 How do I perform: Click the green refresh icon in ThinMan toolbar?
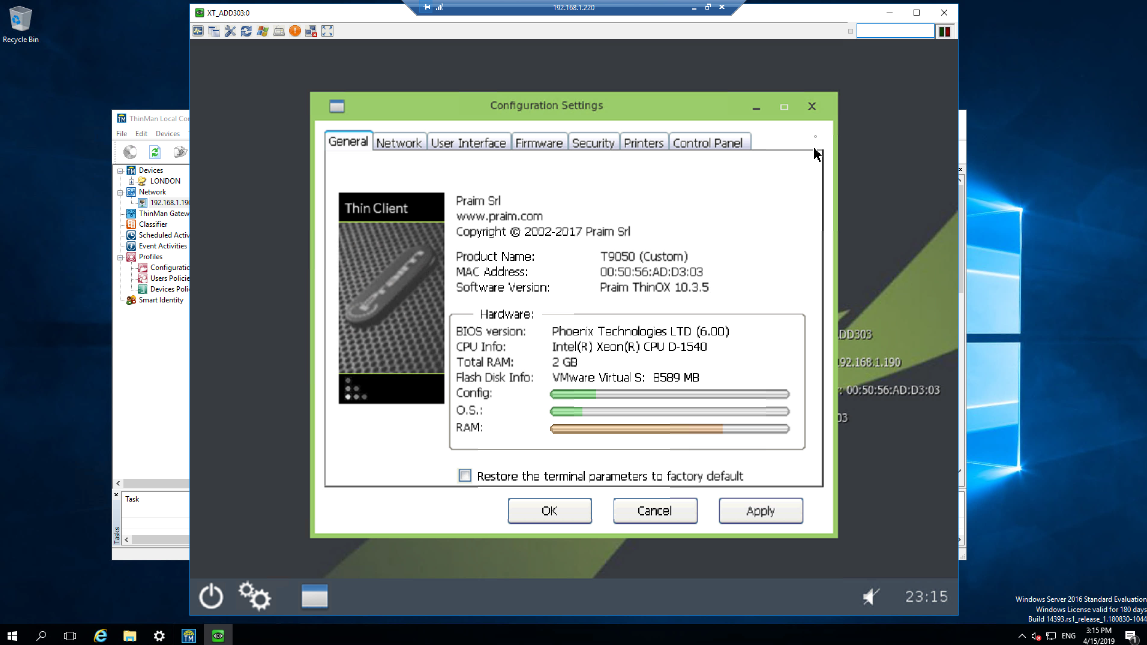pyautogui.click(x=154, y=151)
